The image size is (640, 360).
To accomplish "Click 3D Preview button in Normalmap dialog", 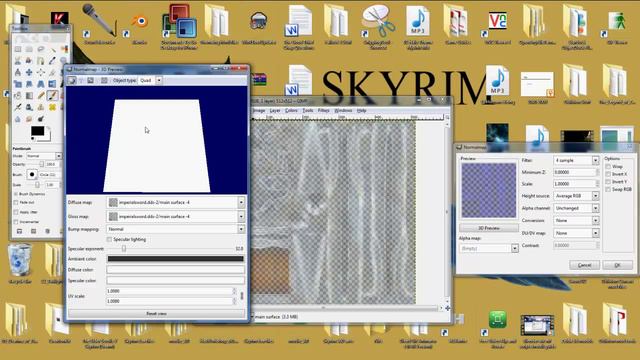I will [x=489, y=228].
